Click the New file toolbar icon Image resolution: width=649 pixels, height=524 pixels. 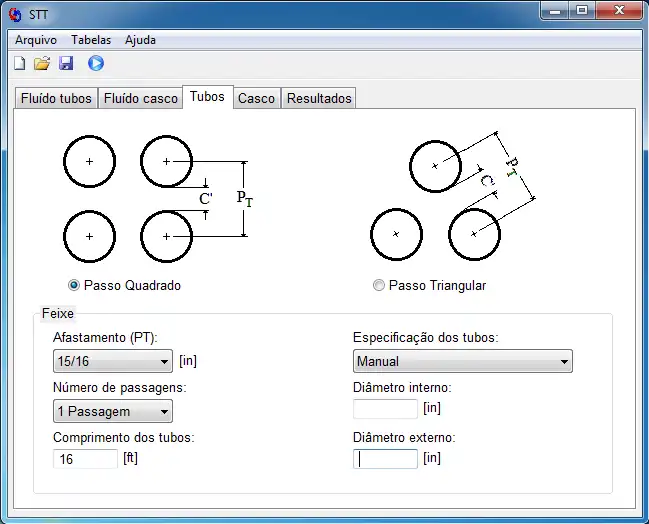[19, 63]
